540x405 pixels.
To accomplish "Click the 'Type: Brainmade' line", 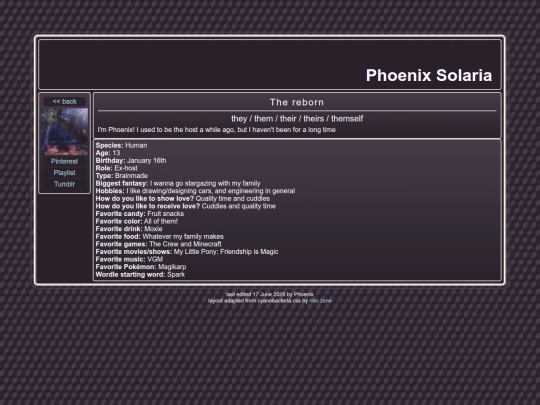I will tap(122, 176).
